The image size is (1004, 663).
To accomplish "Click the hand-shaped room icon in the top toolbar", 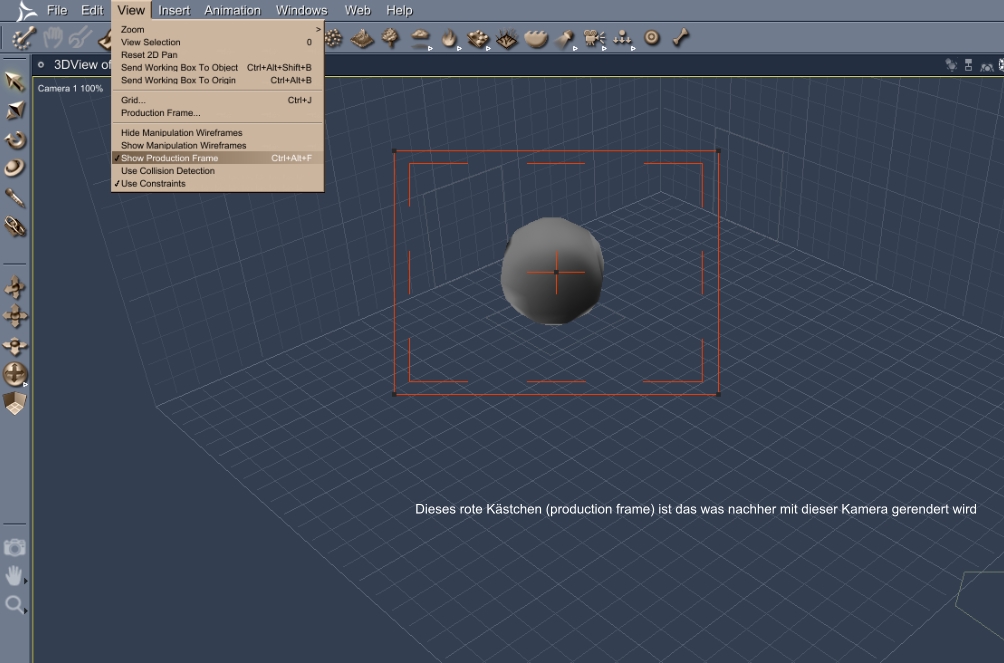I will (x=53, y=38).
